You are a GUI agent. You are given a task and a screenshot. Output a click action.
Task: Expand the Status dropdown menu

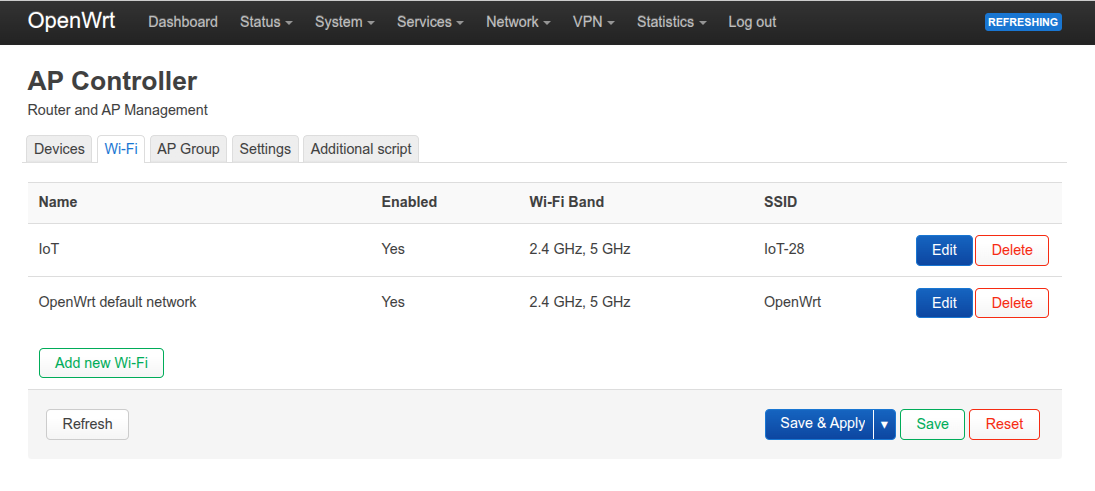tap(266, 22)
